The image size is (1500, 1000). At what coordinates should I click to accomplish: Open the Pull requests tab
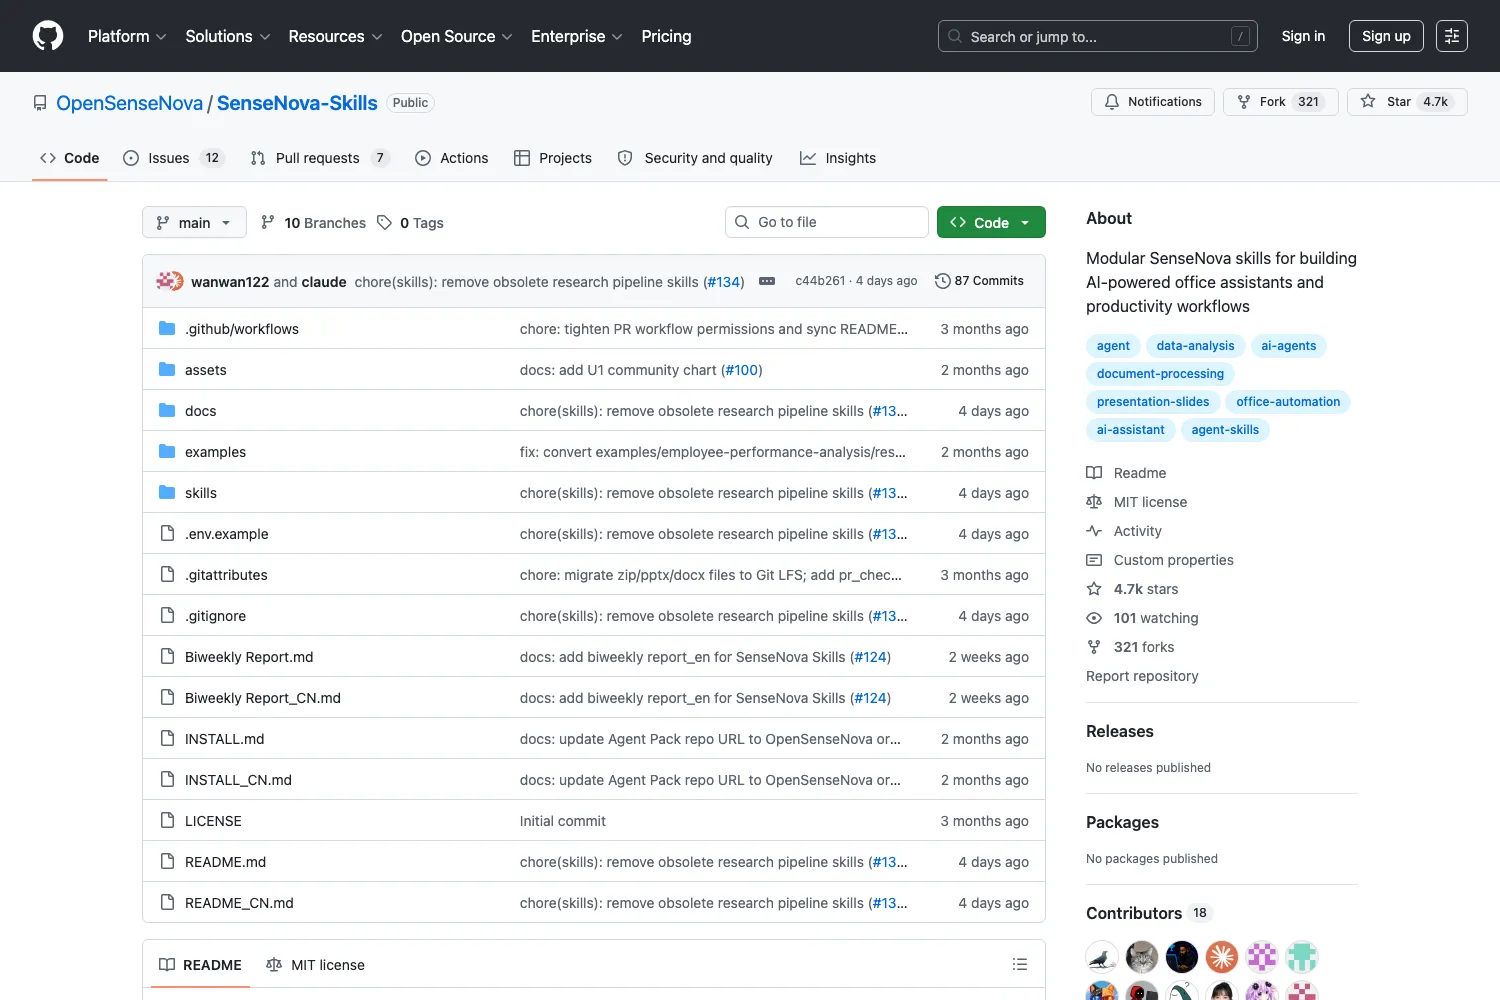point(319,158)
